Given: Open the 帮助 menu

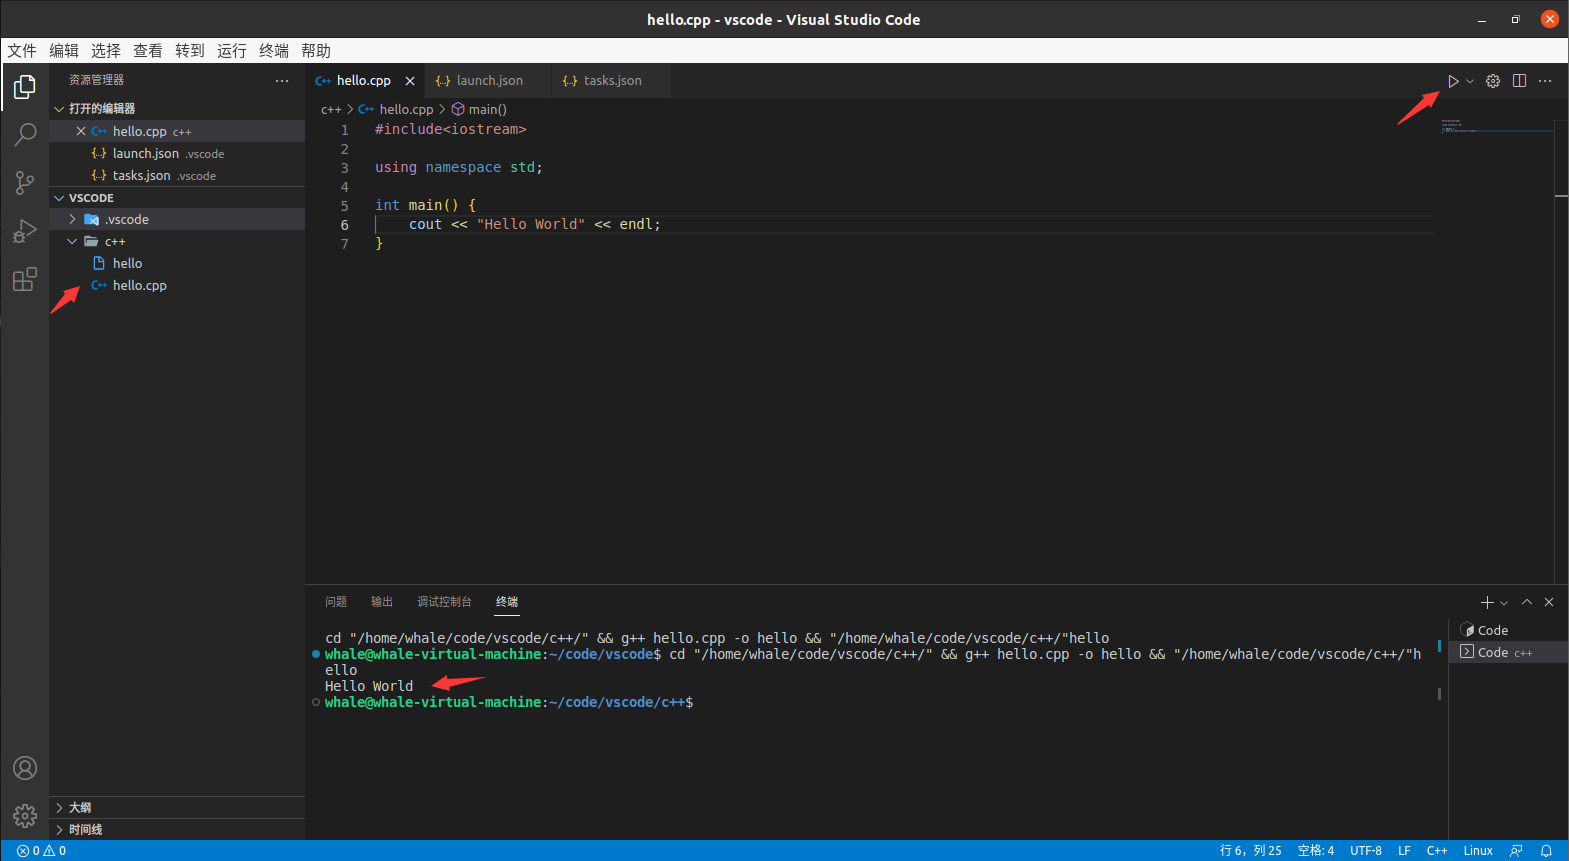Looking at the screenshot, I should pos(316,51).
